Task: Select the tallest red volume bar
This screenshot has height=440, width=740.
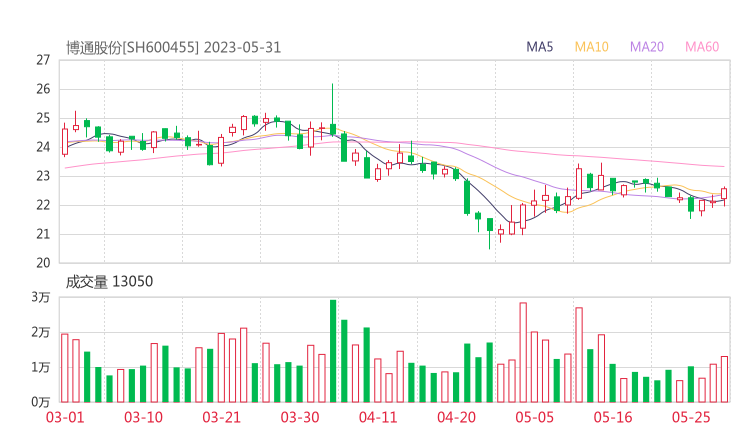Action: pos(523,353)
